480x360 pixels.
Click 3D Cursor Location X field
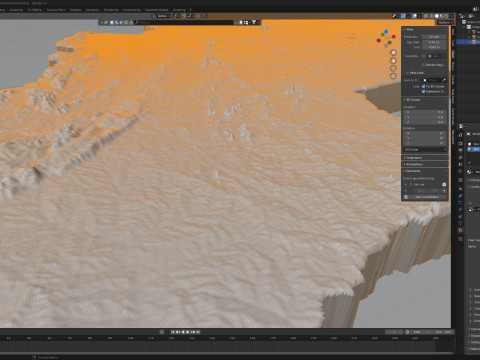[x=425, y=112]
